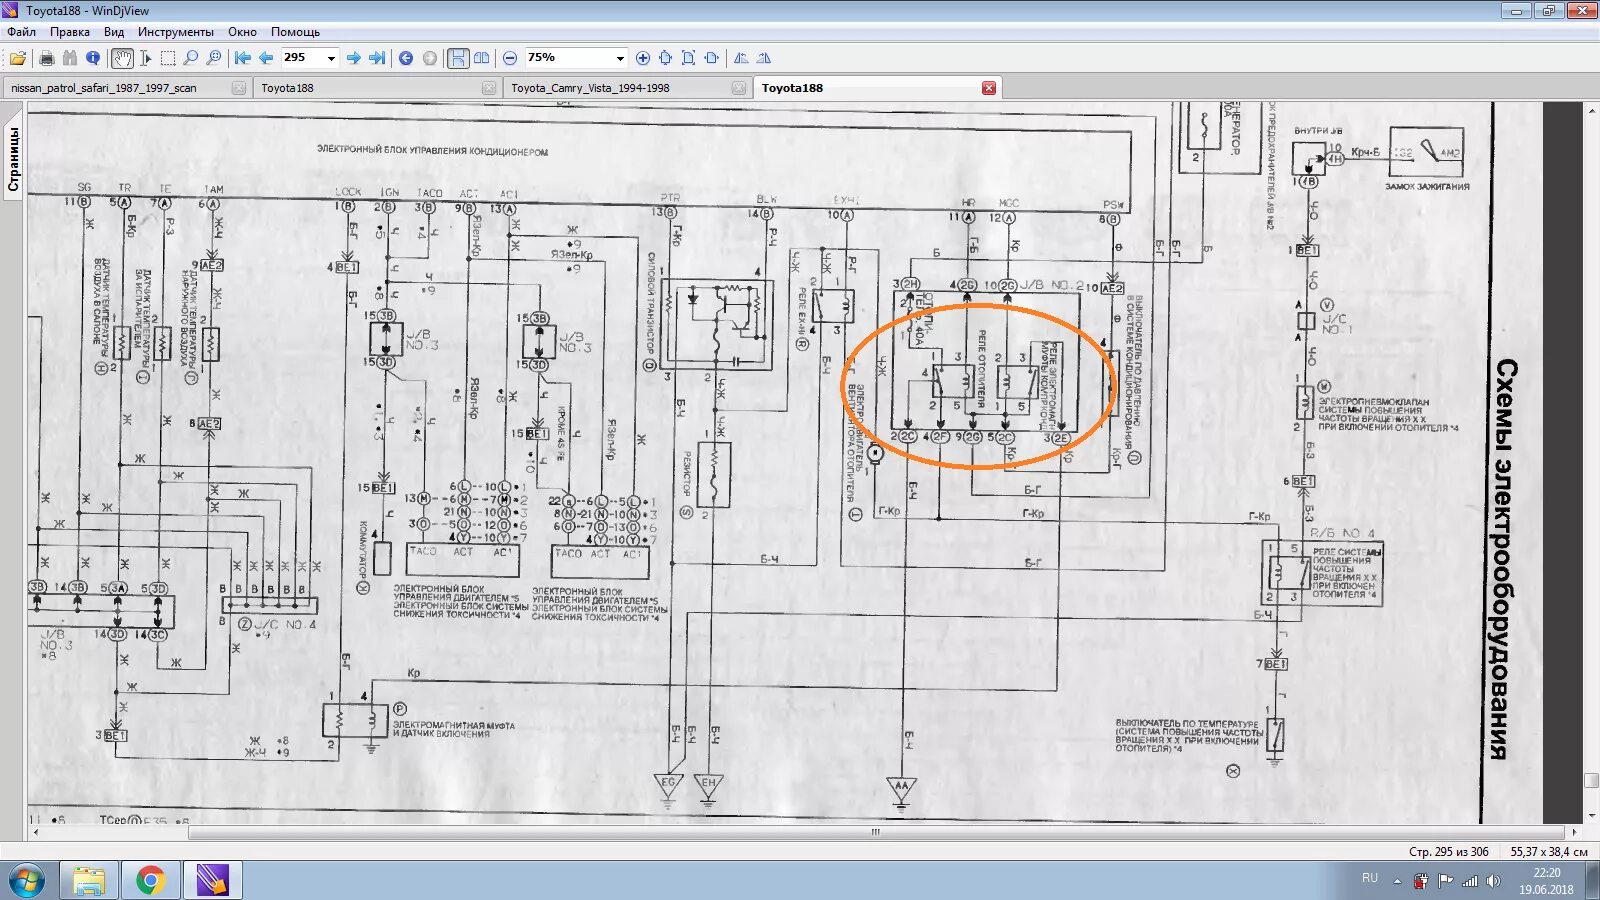Open the zoom level dropdown
Screen dimensions: 1600x900
pyautogui.click(x=620, y=58)
